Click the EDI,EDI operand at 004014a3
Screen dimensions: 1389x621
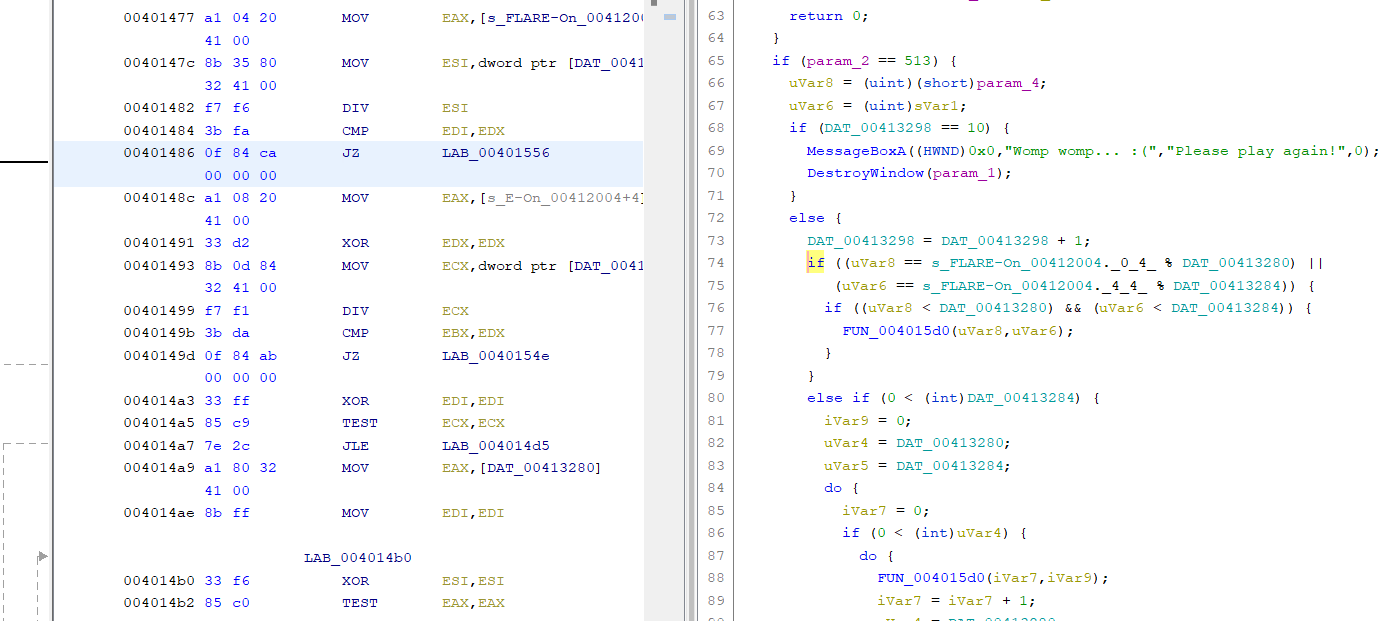pyautogui.click(x=473, y=401)
